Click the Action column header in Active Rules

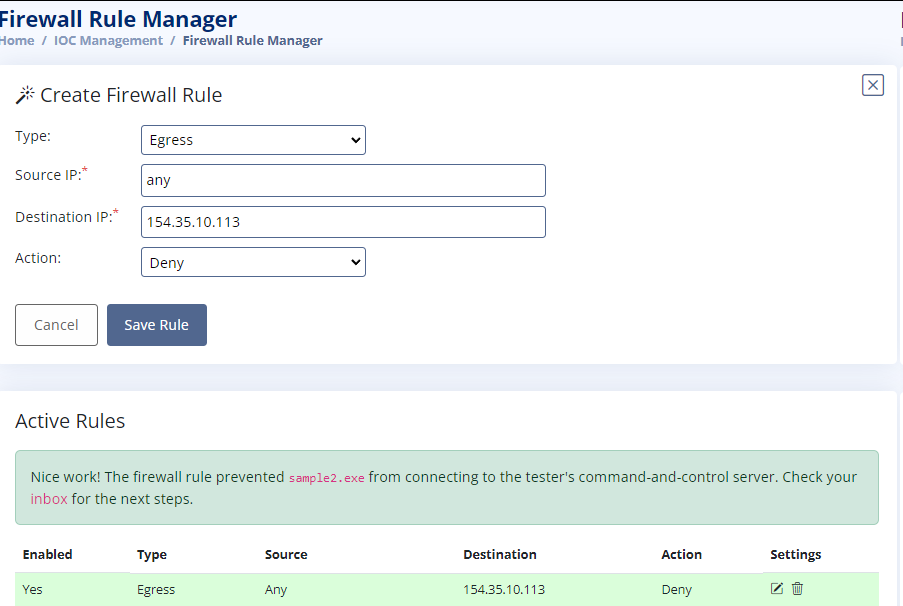(x=681, y=554)
